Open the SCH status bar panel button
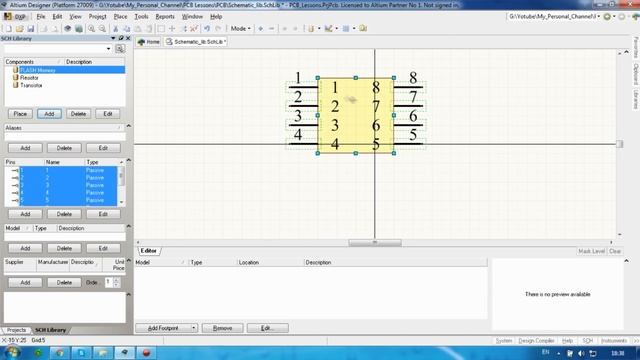The image size is (640, 360). pos(587,340)
